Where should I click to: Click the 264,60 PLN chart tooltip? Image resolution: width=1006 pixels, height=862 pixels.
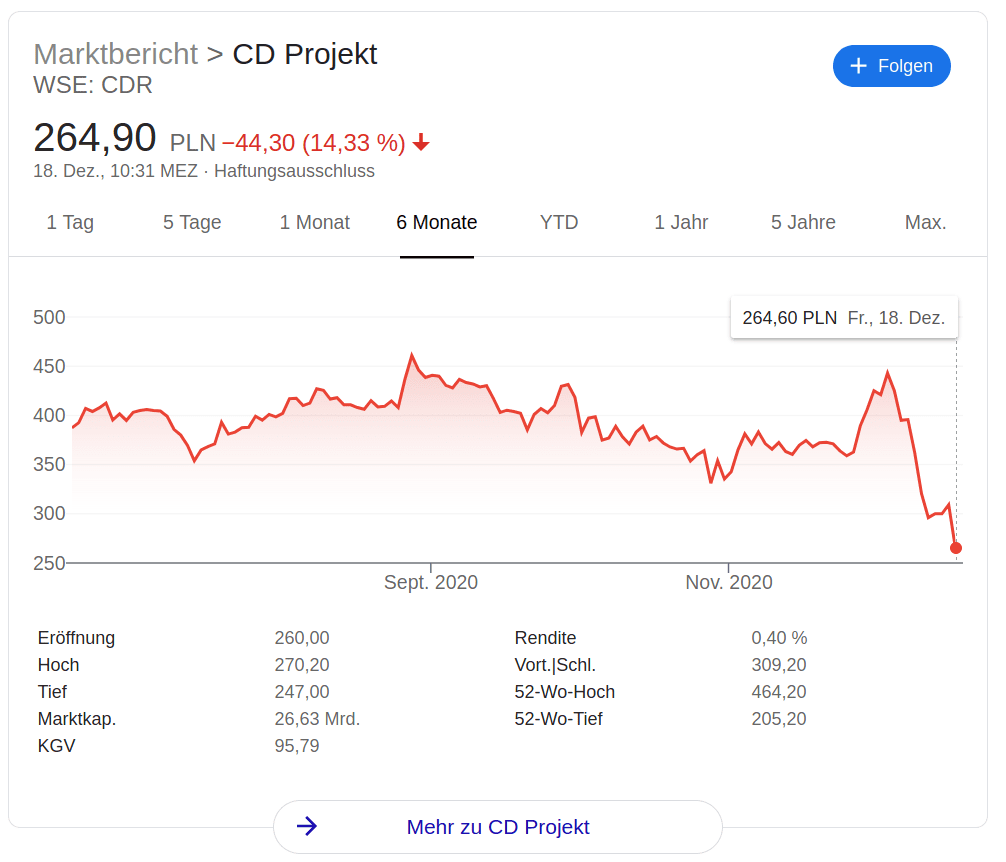coord(844,317)
